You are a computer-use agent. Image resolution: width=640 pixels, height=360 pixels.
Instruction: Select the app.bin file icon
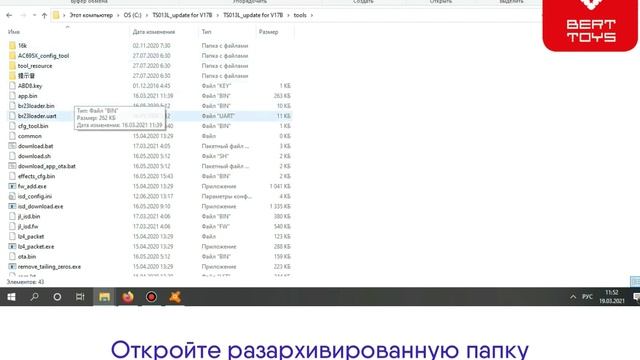pyautogui.click(x=12, y=96)
